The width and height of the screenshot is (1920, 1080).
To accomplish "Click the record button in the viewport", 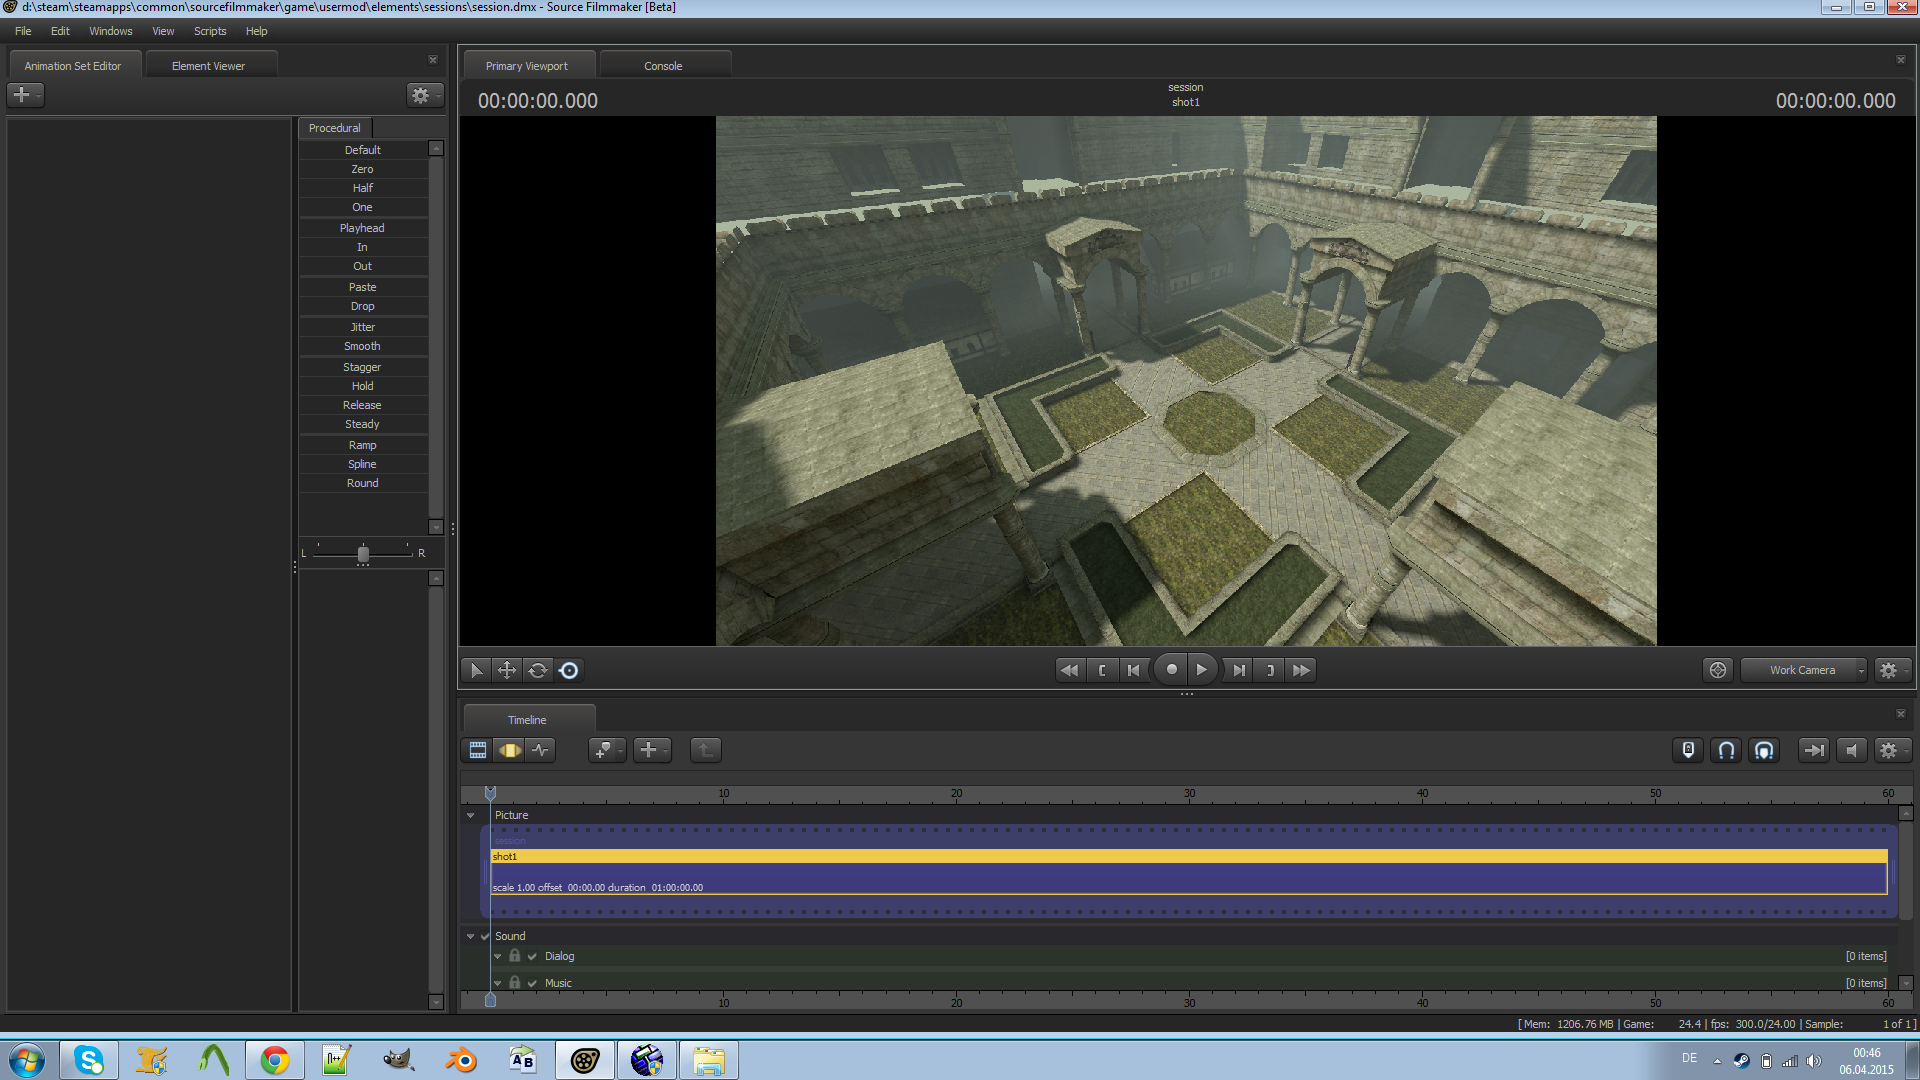I will click(x=1171, y=670).
